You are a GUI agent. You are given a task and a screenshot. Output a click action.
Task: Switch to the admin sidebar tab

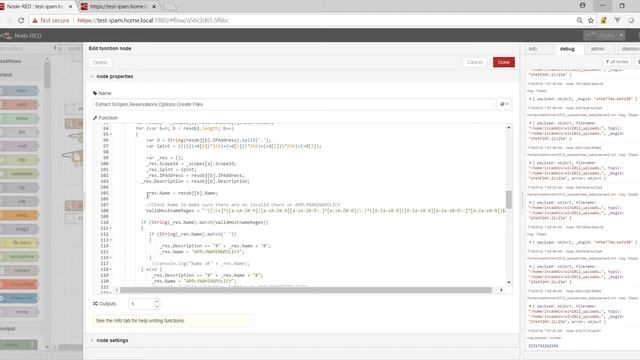click(598, 49)
